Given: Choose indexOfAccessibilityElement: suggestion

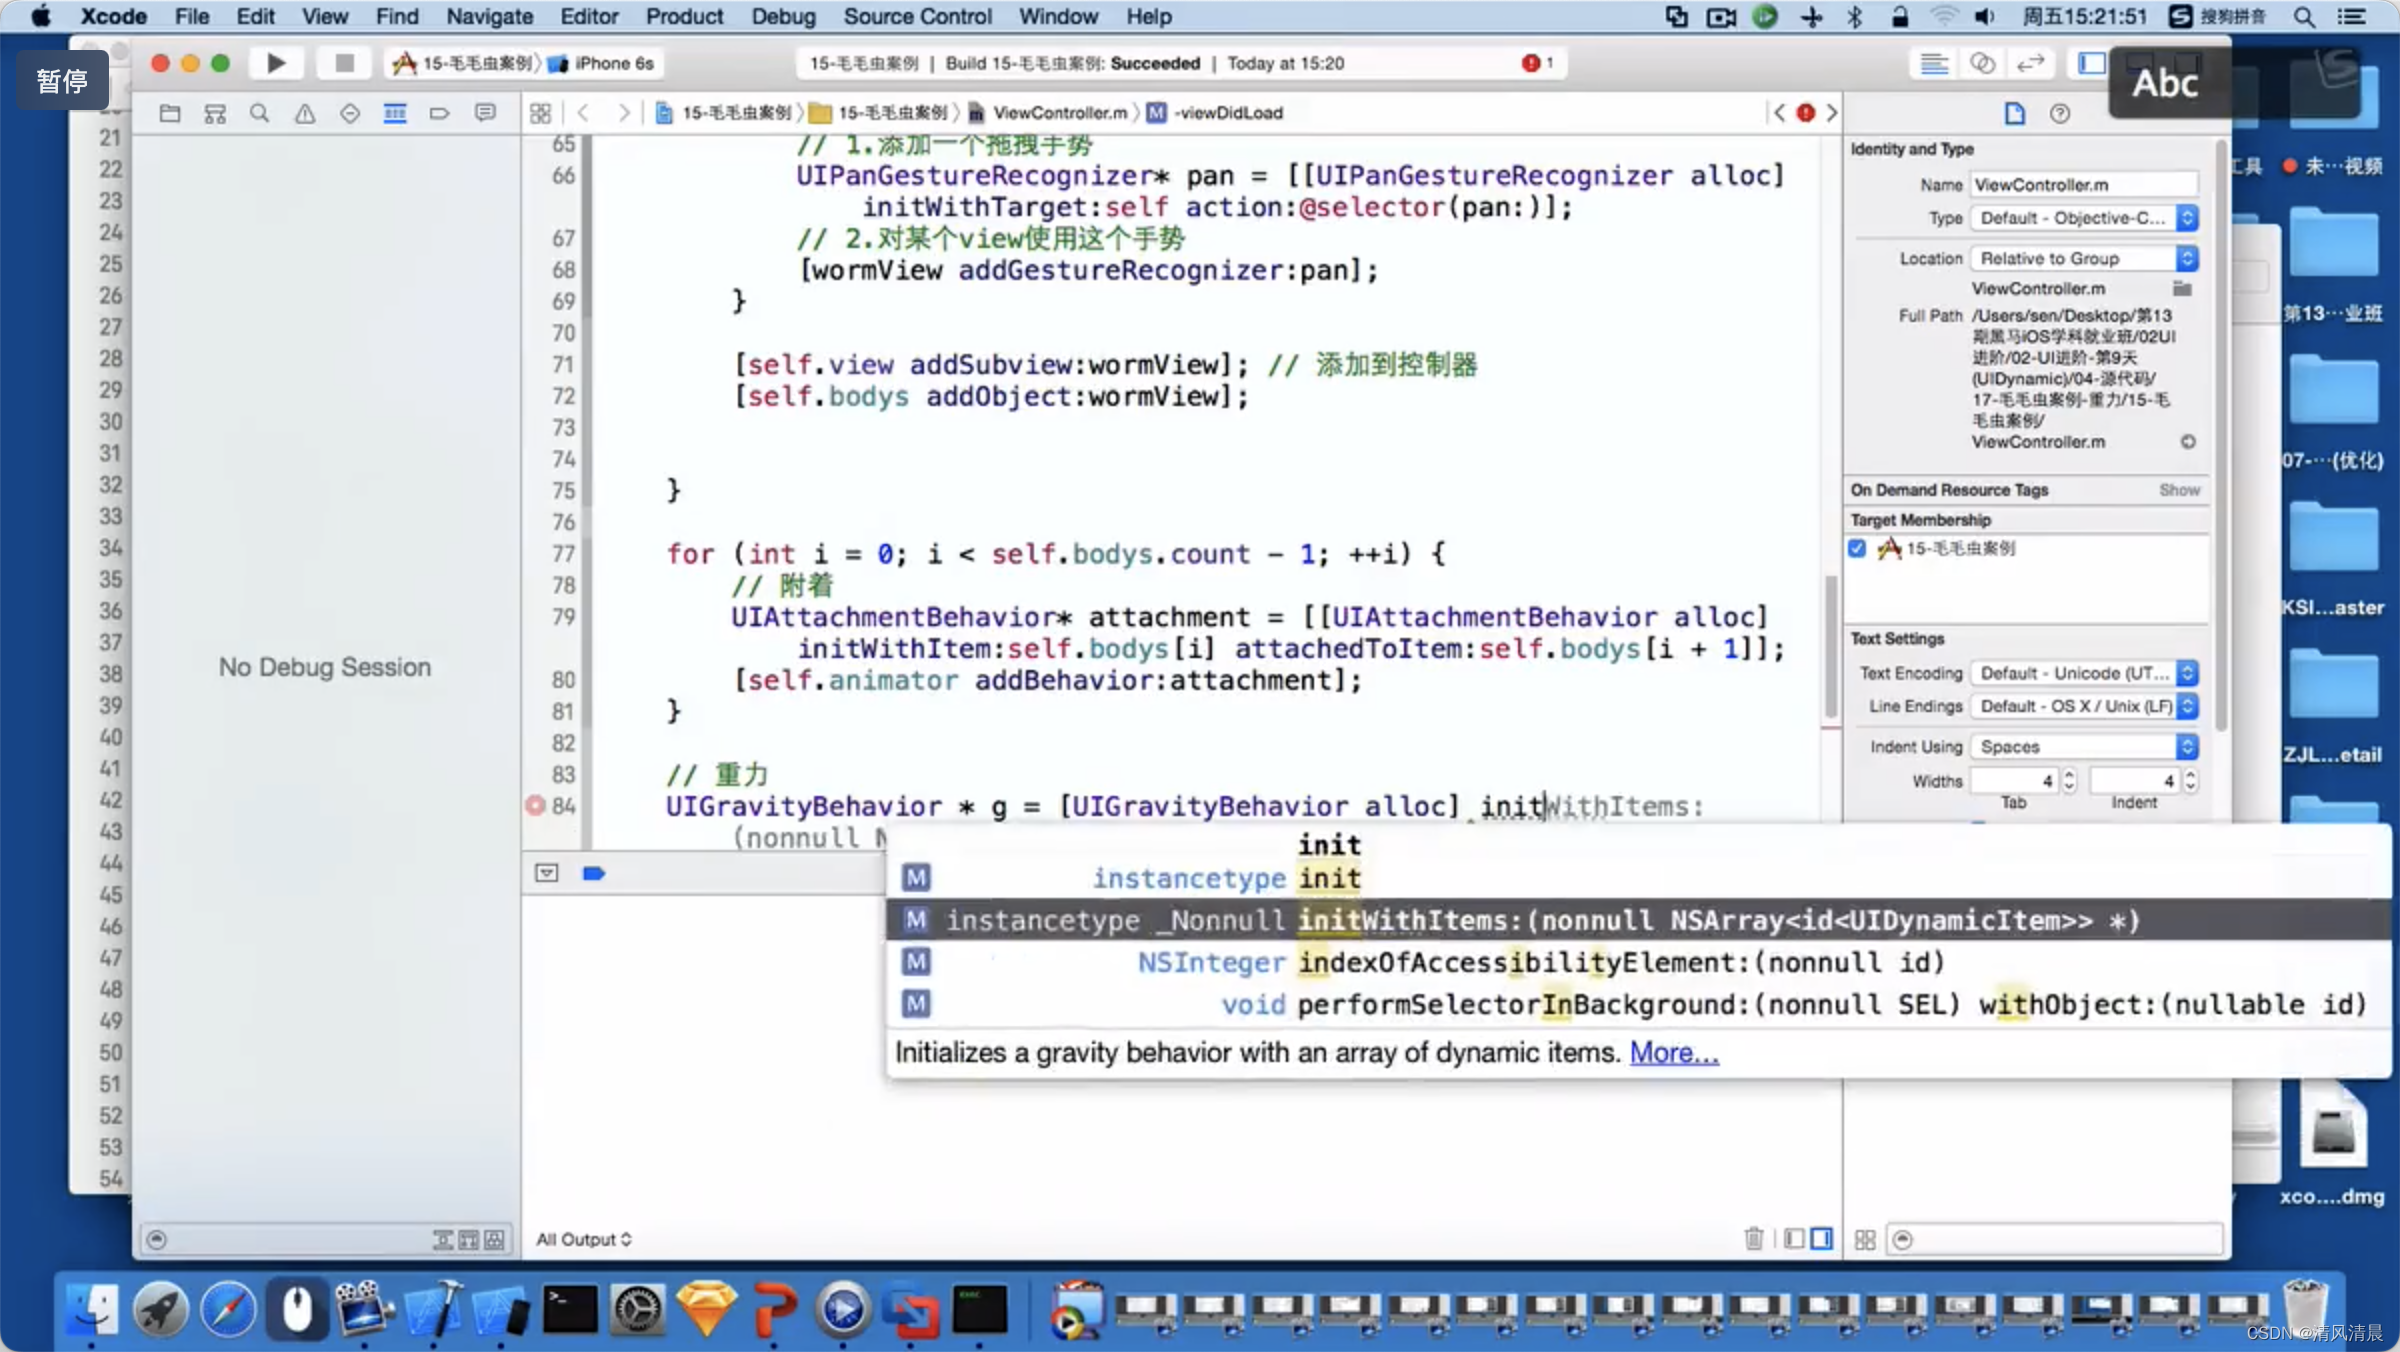Looking at the screenshot, I should (1639, 962).
